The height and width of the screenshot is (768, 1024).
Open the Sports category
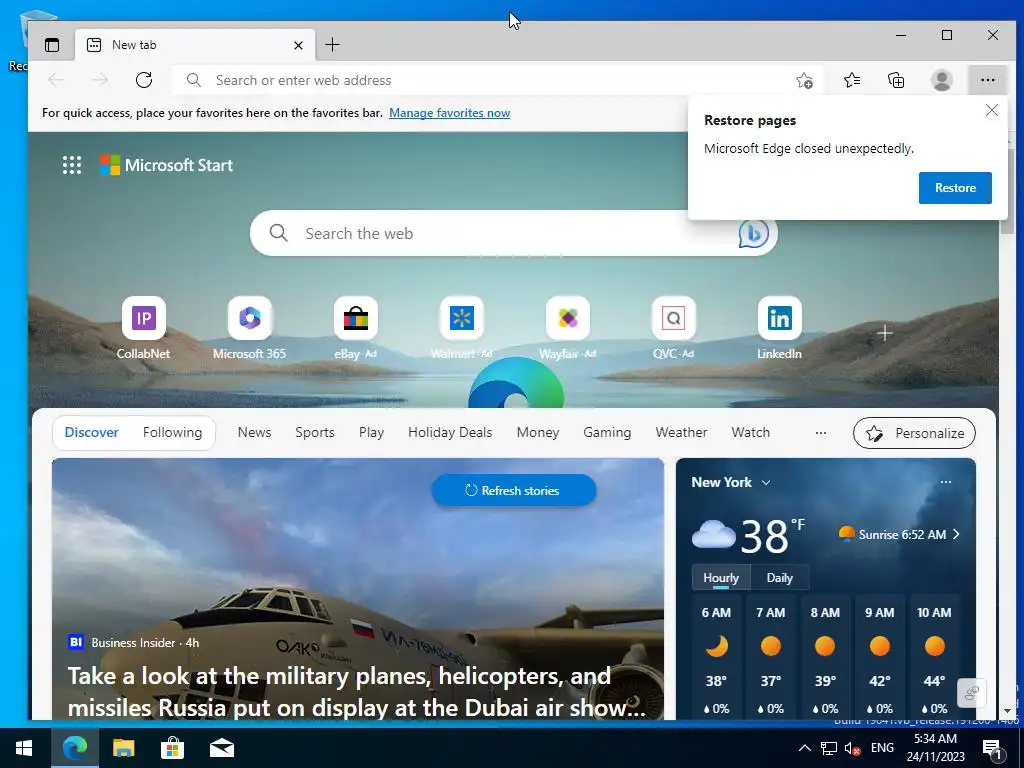[314, 432]
